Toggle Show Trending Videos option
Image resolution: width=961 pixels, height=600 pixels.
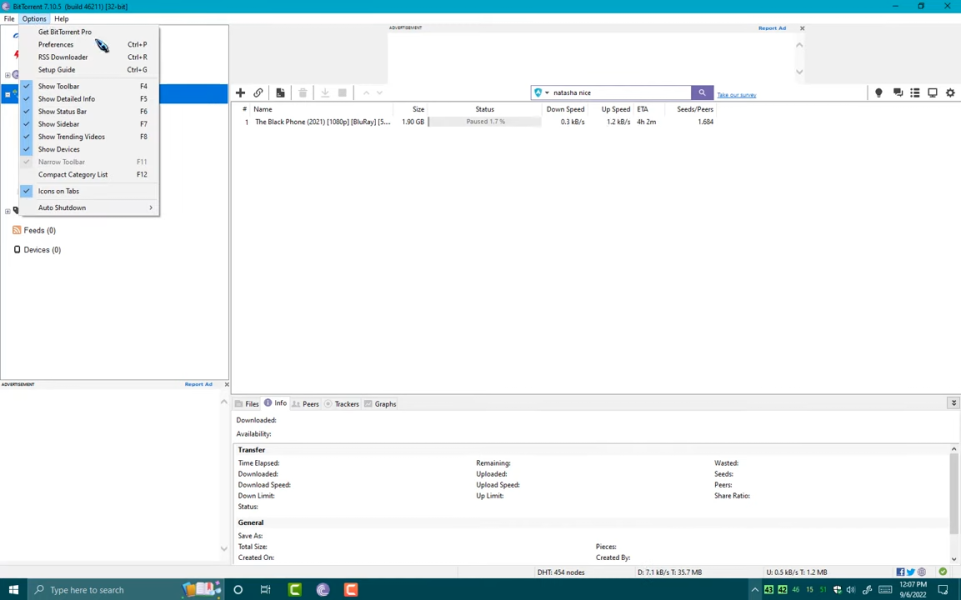click(x=89, y=137)
